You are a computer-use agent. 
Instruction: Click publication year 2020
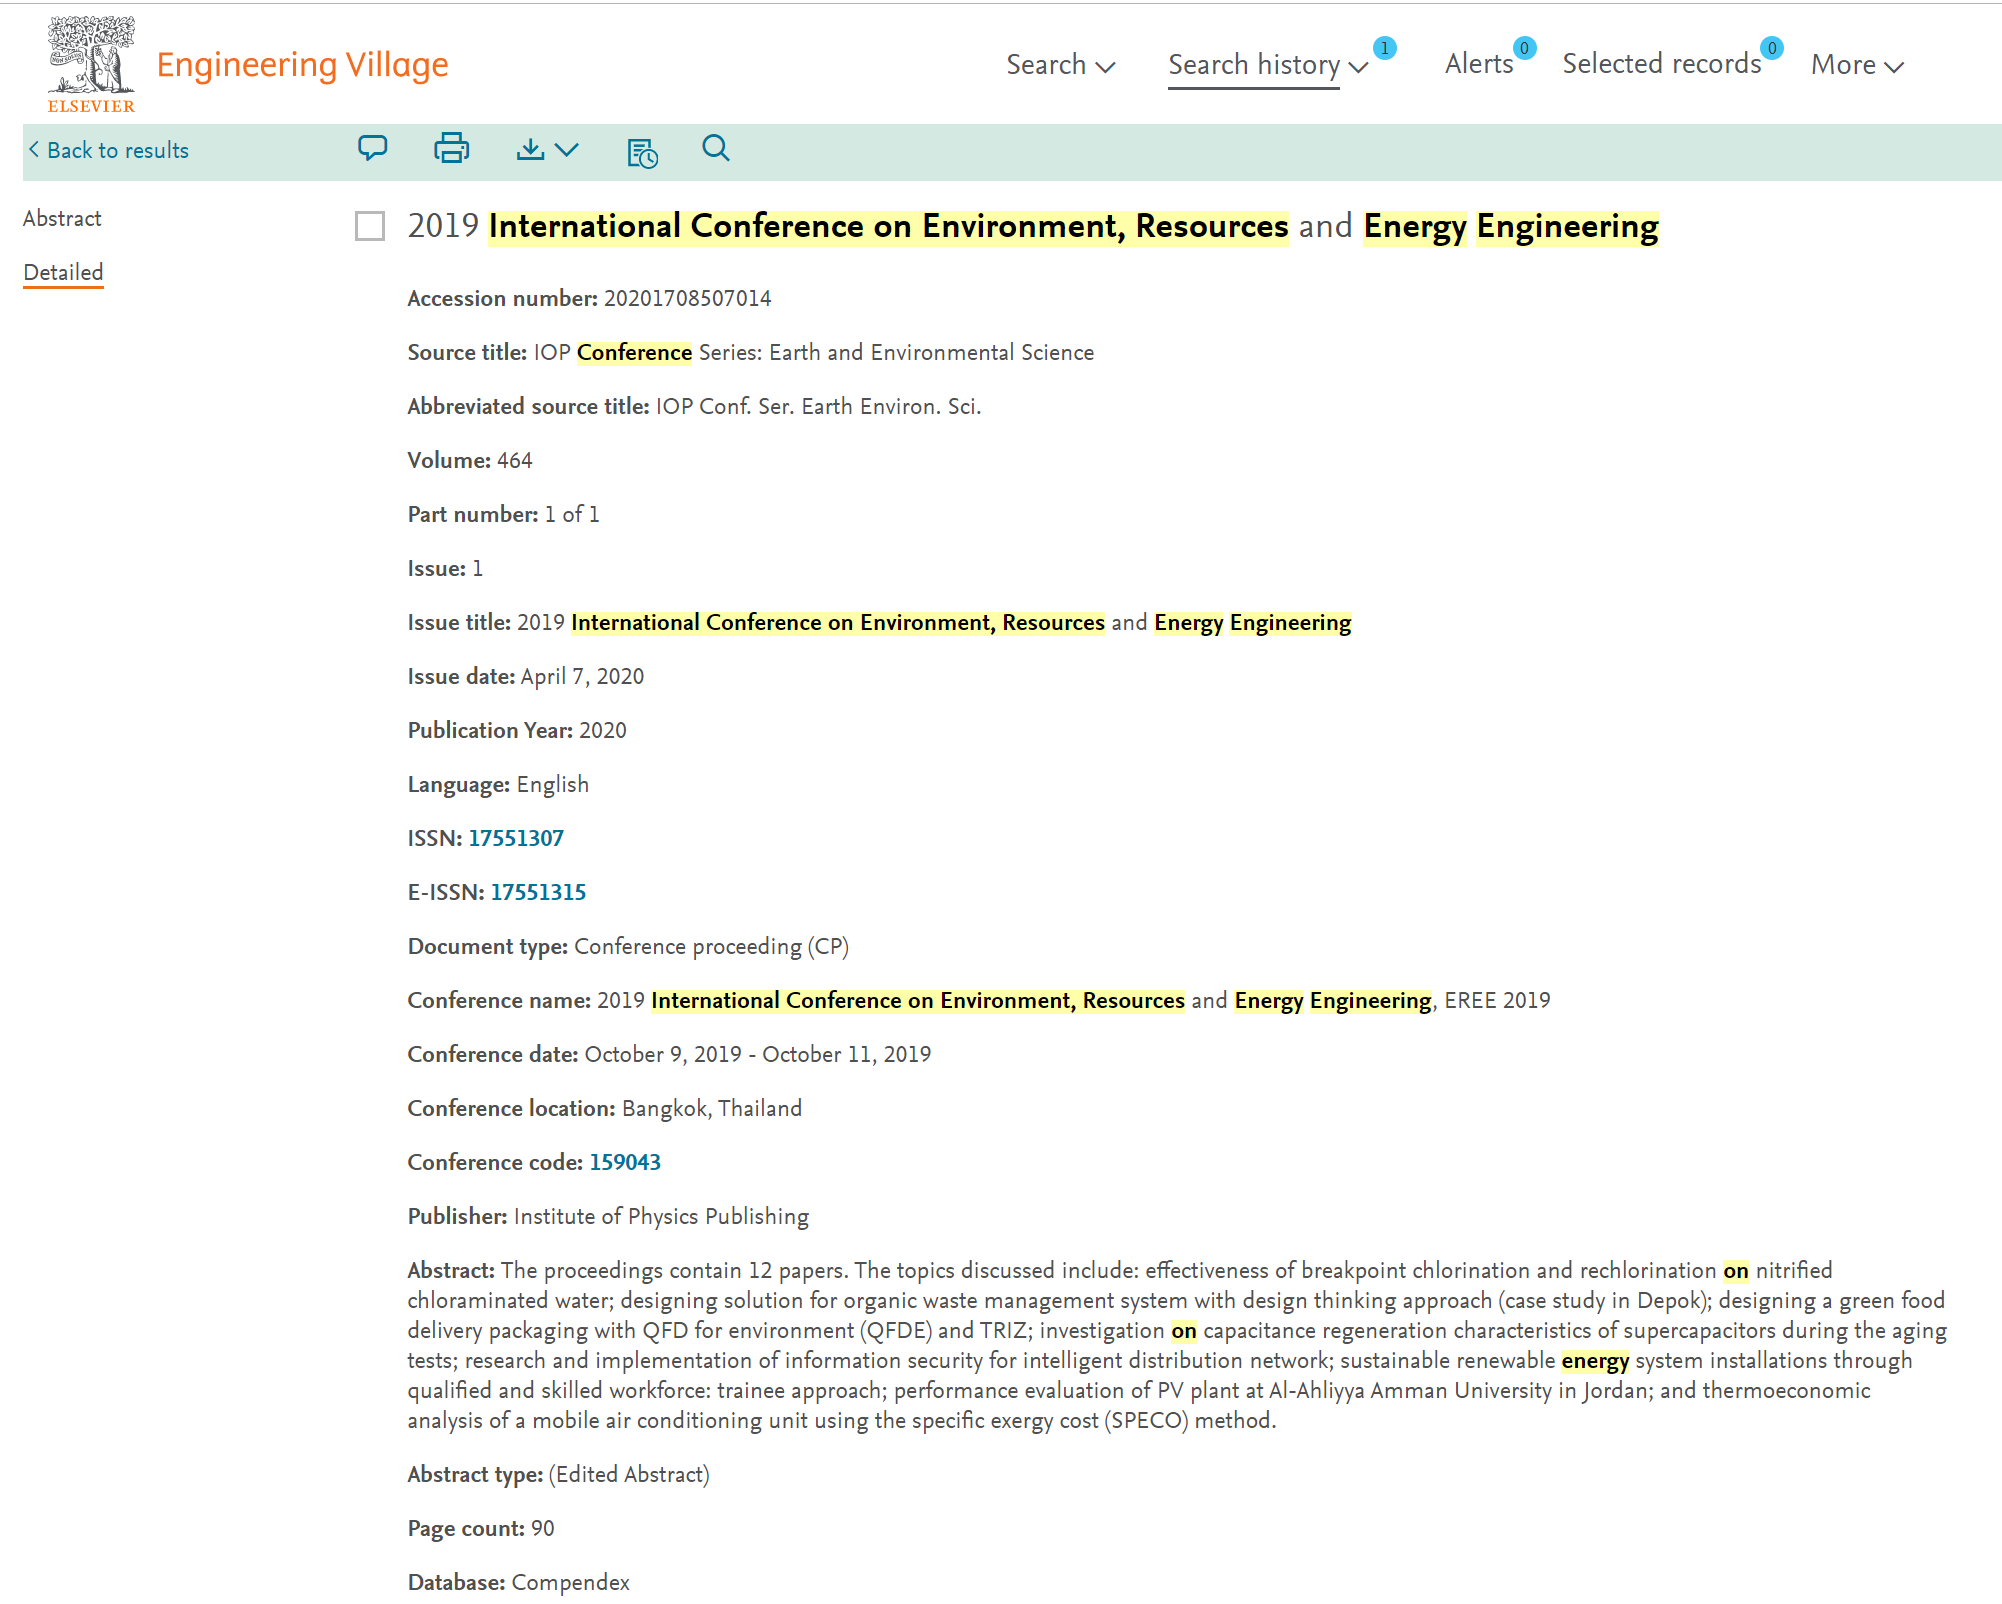tap(603, 730)
